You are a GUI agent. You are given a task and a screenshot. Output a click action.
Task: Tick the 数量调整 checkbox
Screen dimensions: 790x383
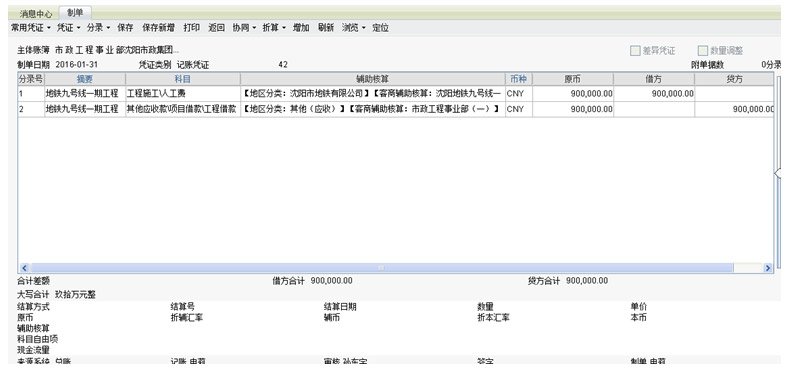click(703, 50)
